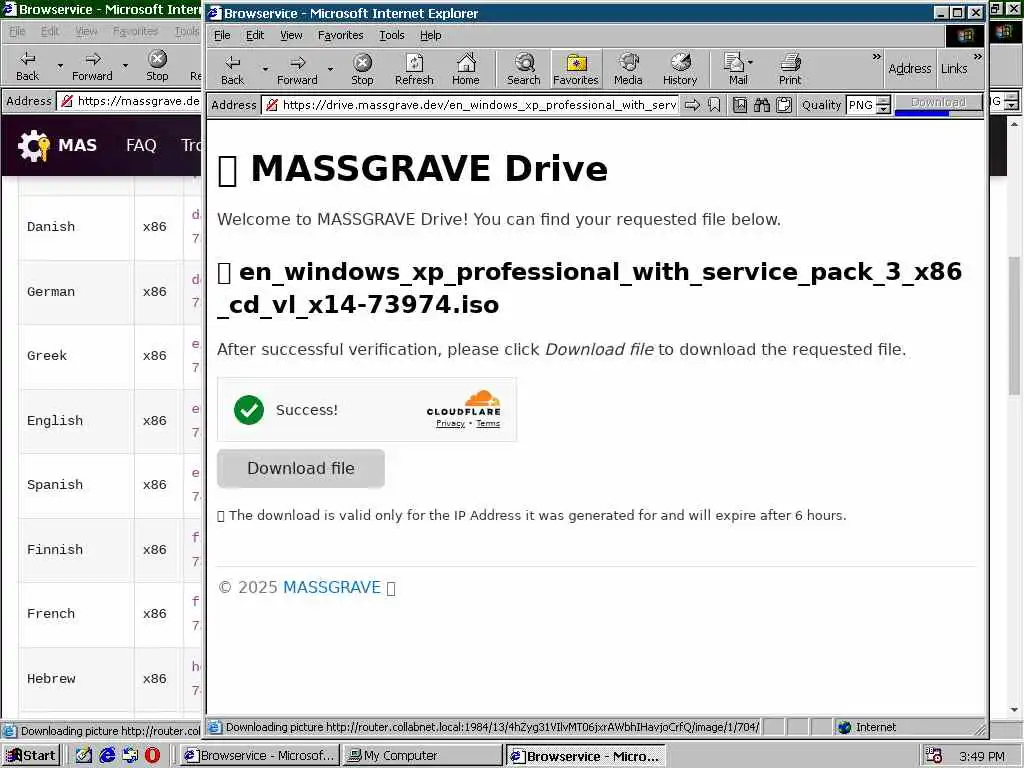Viewport: 1024px width, 768px height.
Task: Expand the Links bar overflow chevron
Action: [977, 57]
